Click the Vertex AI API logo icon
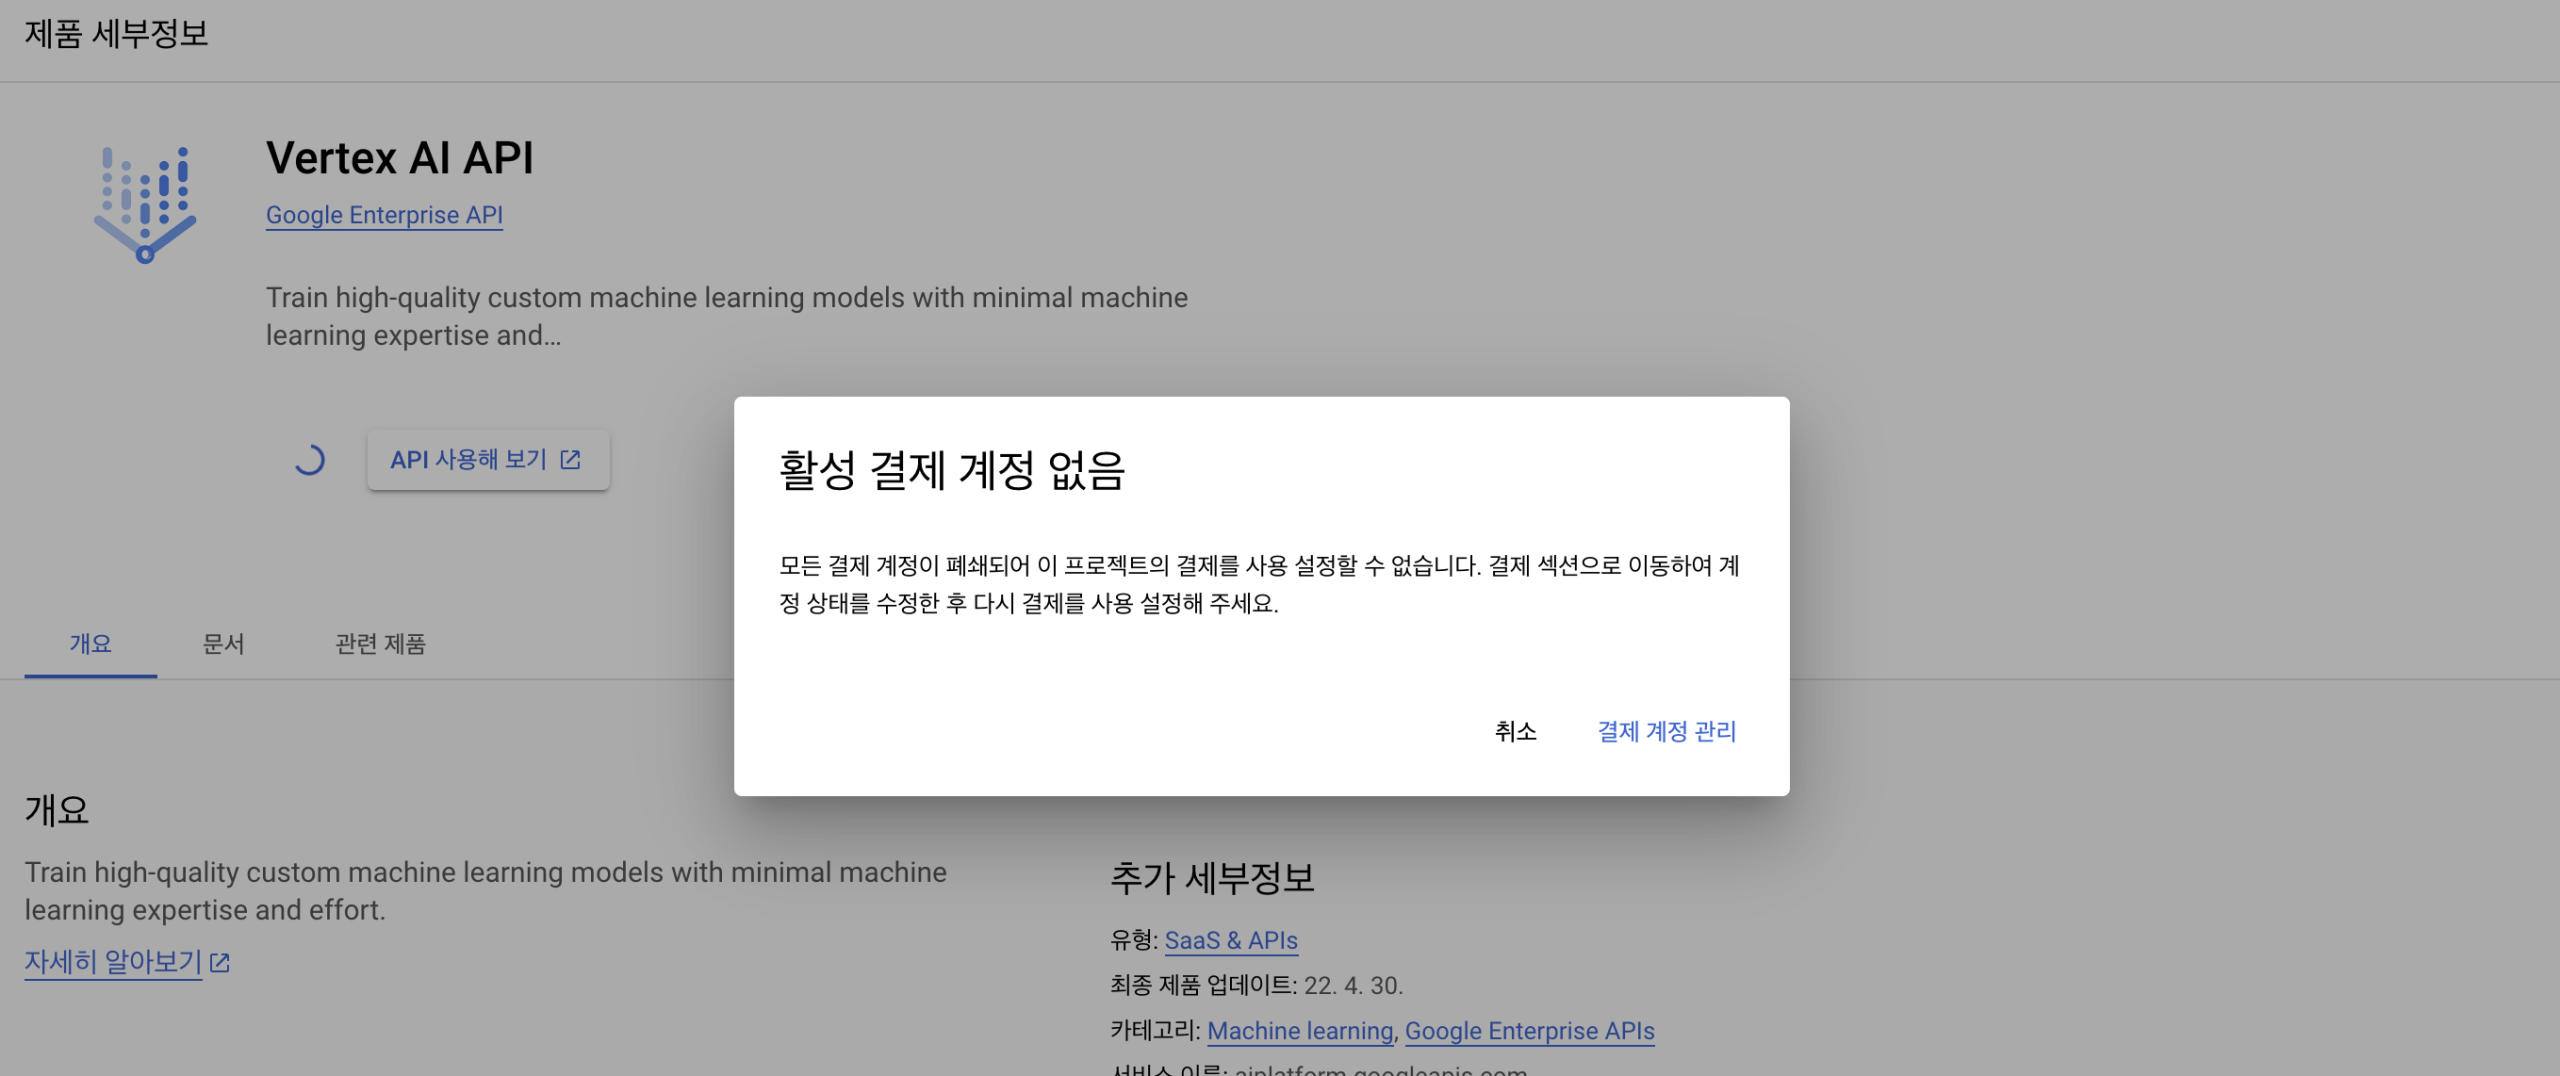This screenshot has height=1076, width=2560. tap(145, 205)
